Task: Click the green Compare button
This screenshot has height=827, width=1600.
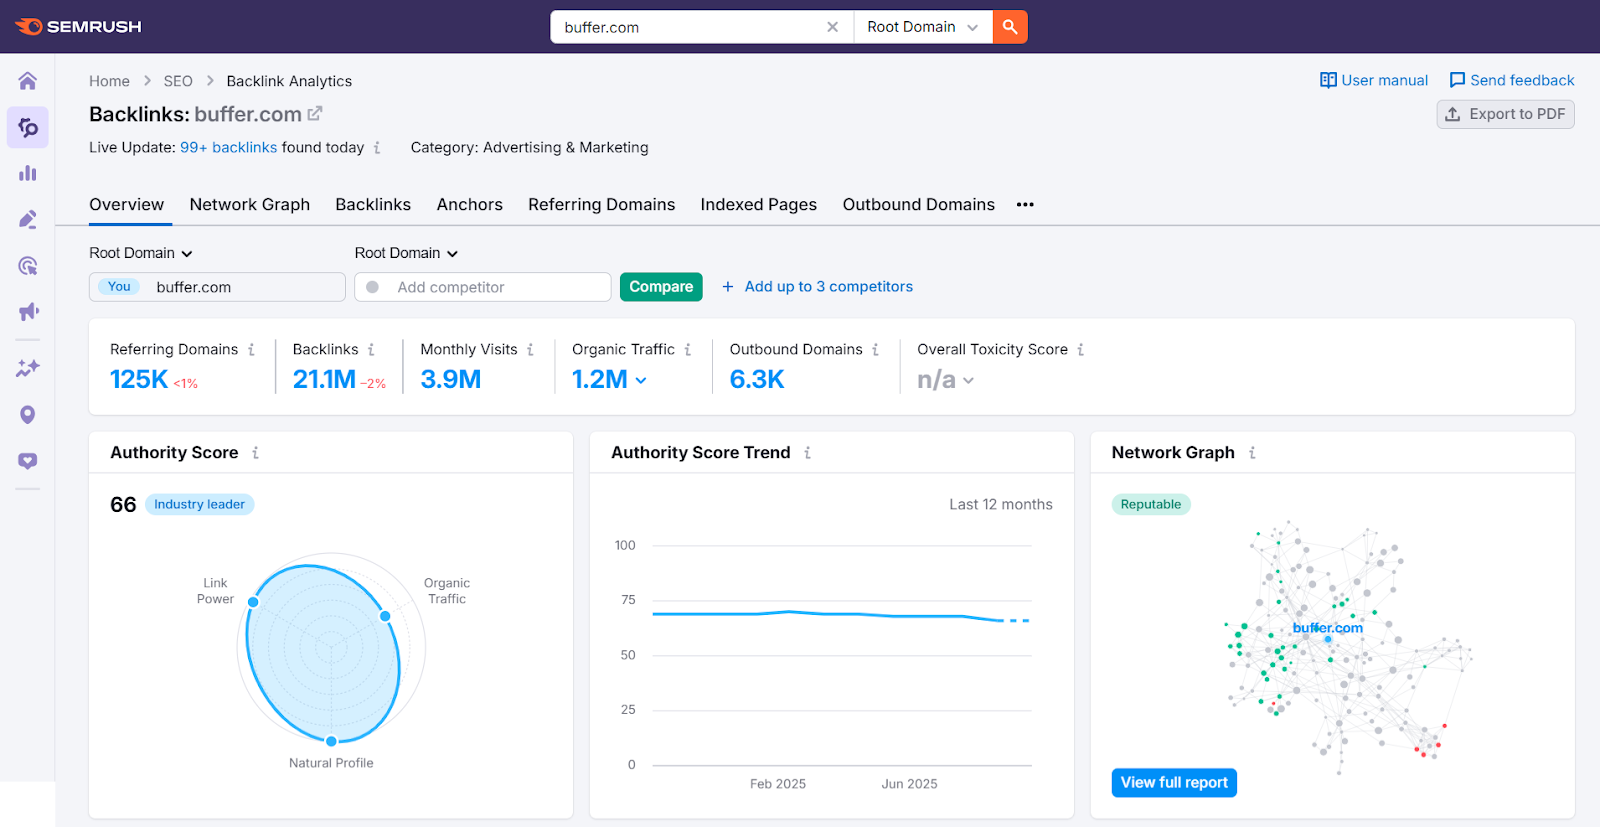Action: coord(661,287)
